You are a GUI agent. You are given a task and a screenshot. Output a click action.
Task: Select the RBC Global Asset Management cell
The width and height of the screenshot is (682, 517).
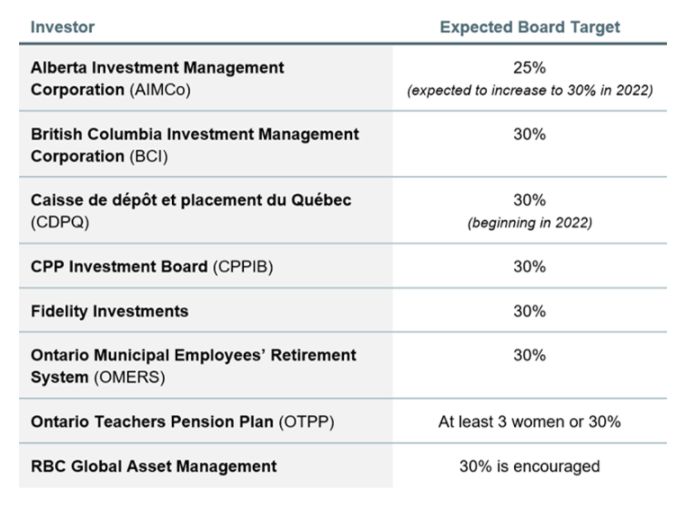(153, 466)
